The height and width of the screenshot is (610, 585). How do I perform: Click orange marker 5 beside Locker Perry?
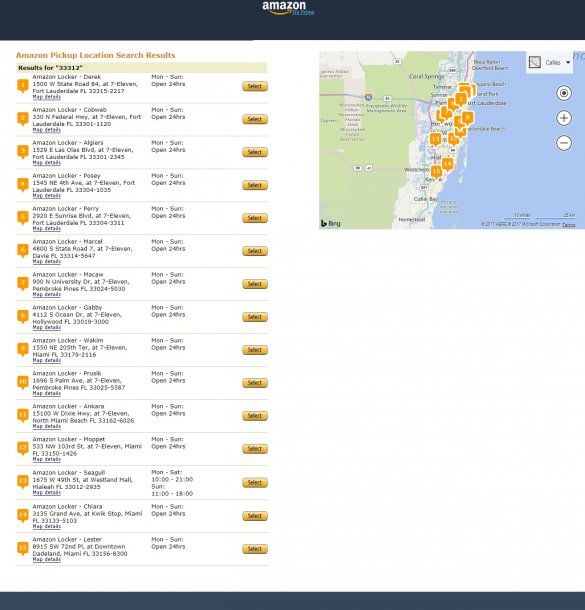(x=23, y=218)
